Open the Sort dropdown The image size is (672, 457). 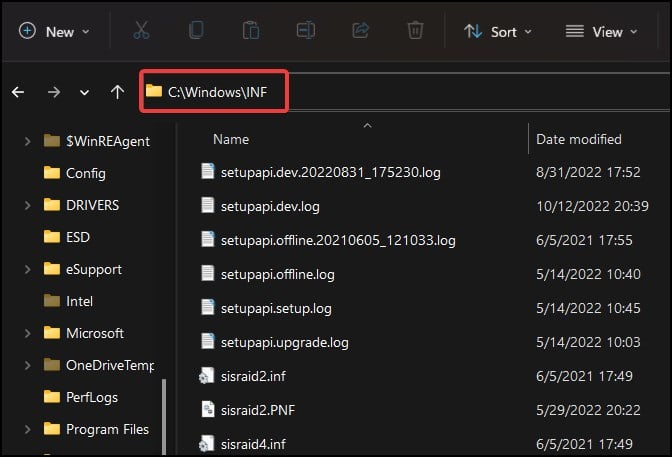(x=498, y=32)
